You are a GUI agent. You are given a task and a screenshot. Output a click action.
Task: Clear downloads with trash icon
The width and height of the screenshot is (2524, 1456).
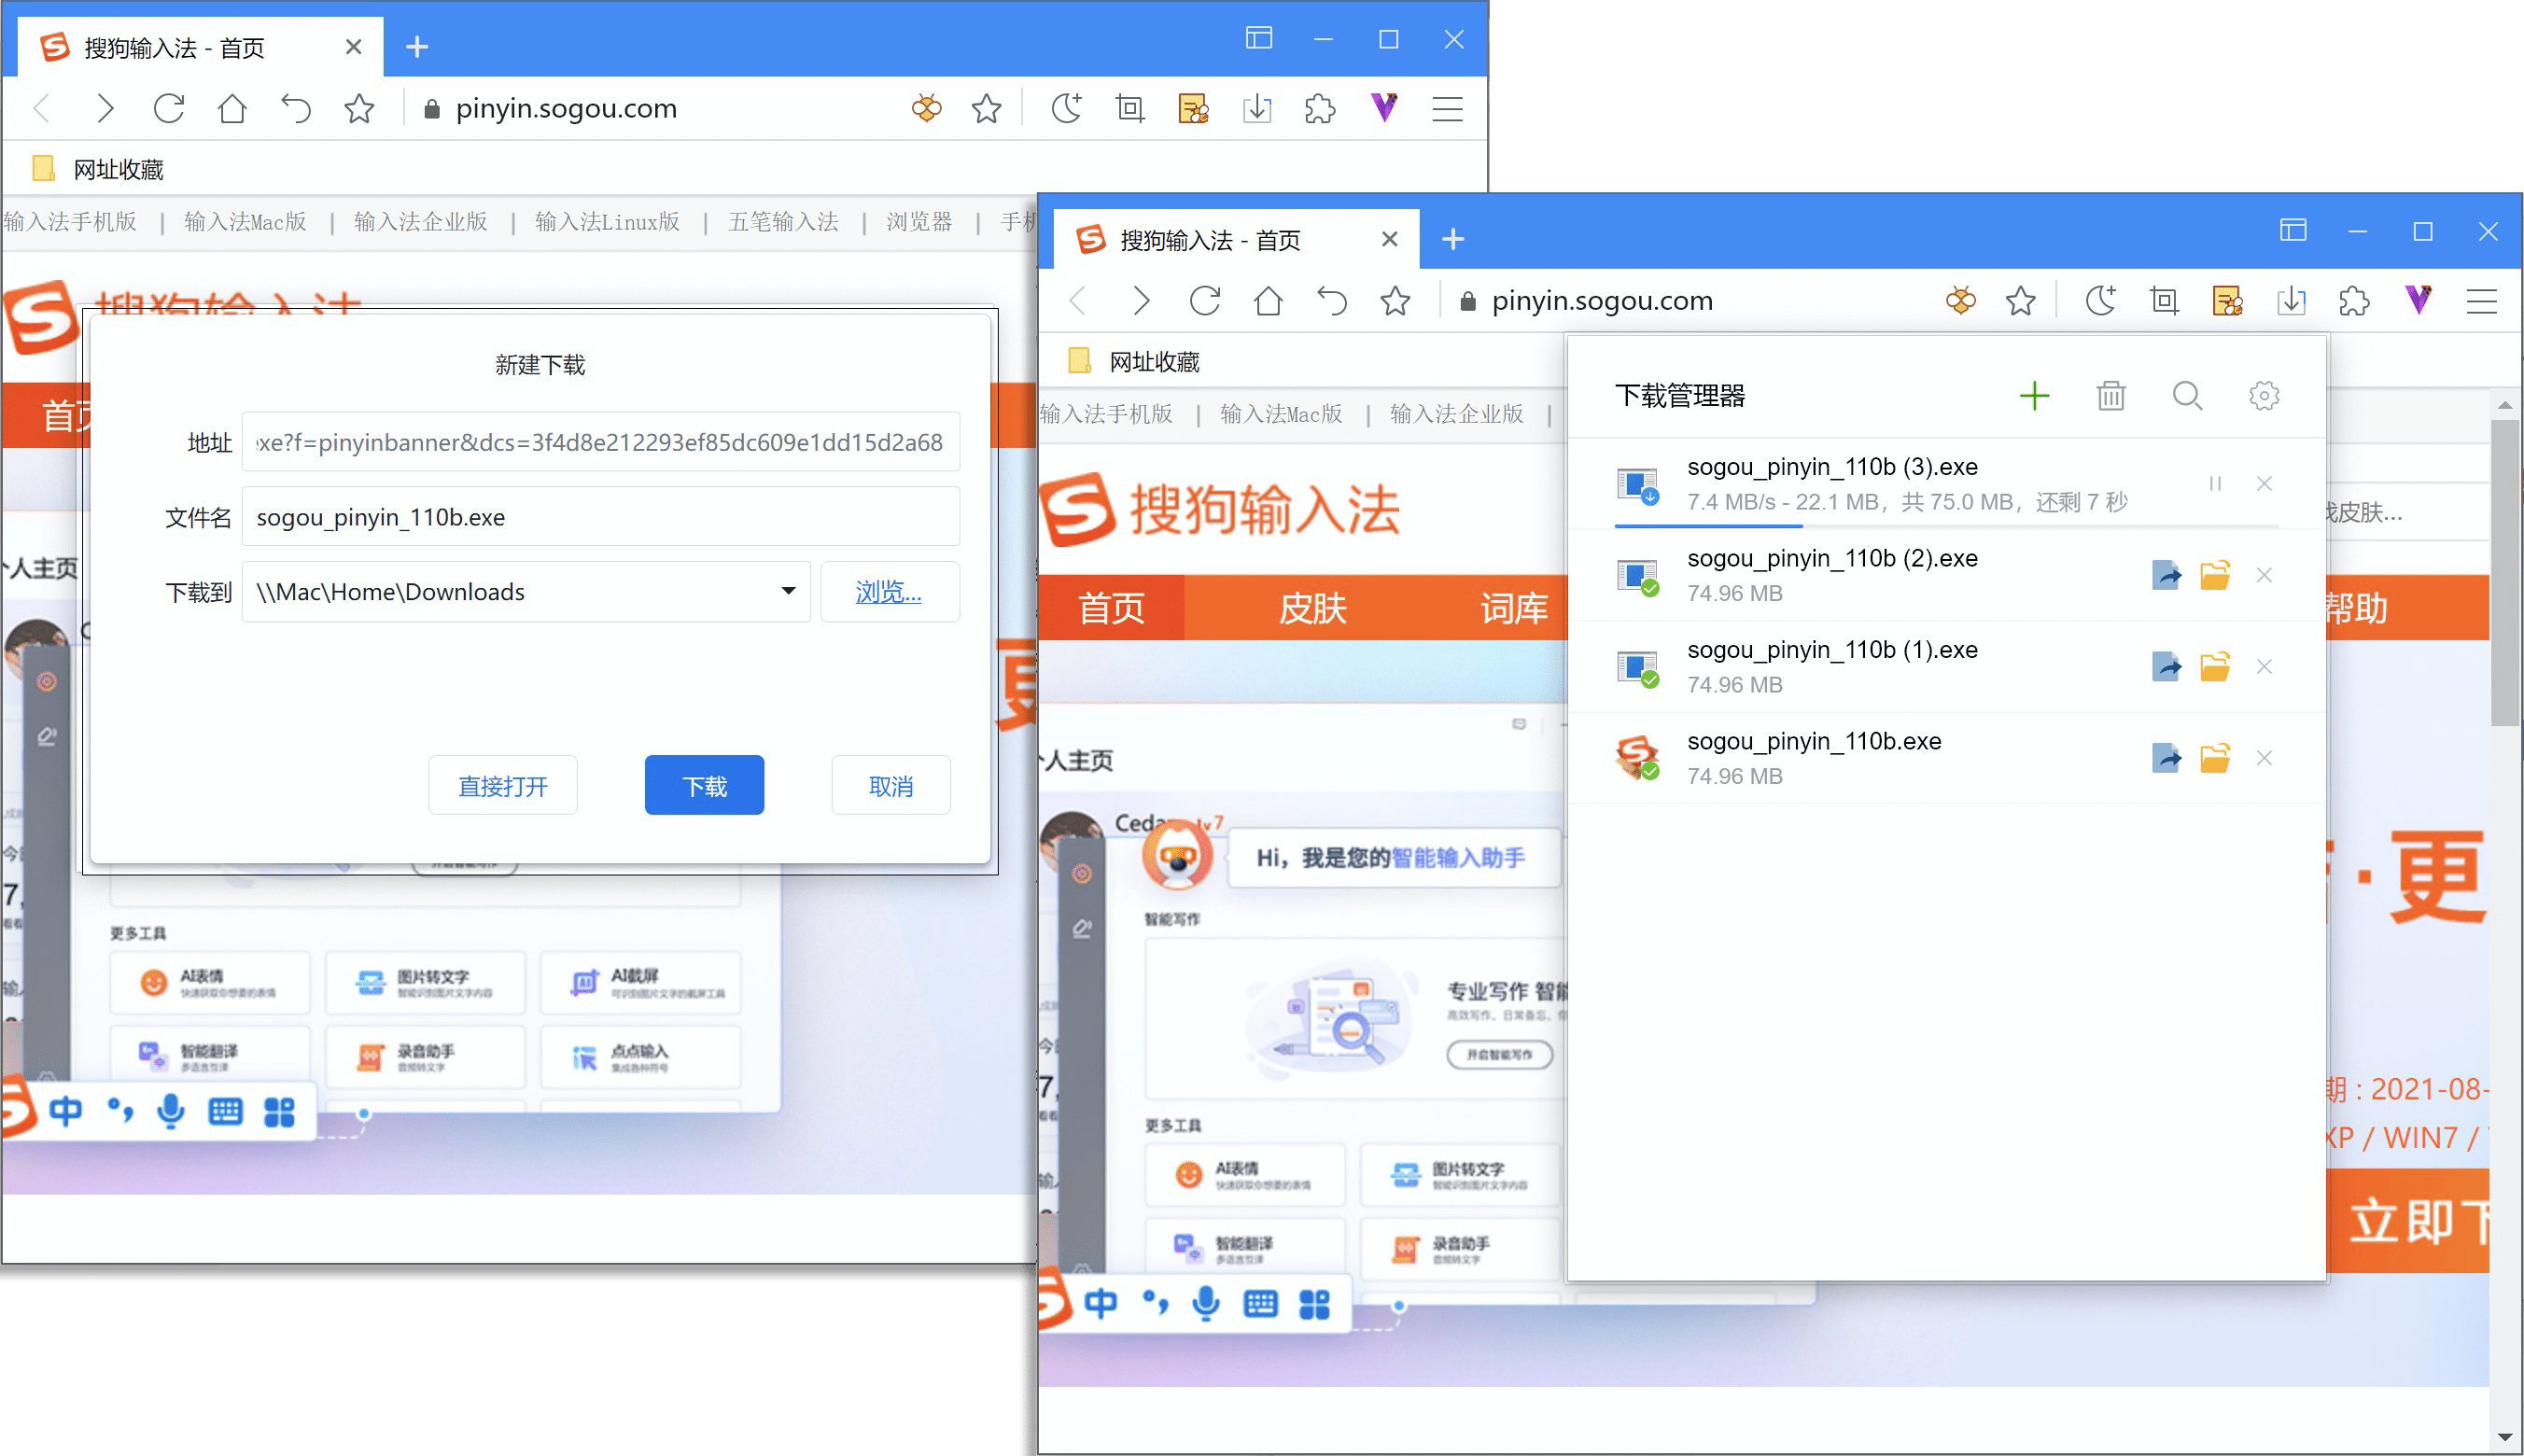2111,396
